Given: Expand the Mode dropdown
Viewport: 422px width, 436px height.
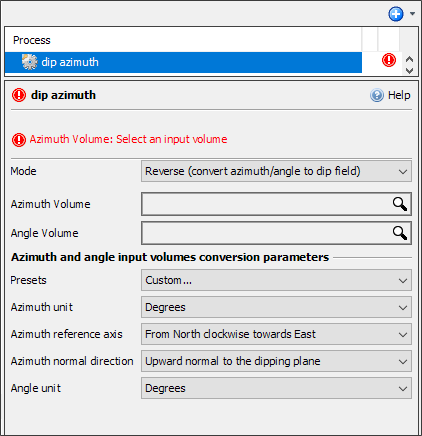Looking at the screenshot, I should point(276,171).
